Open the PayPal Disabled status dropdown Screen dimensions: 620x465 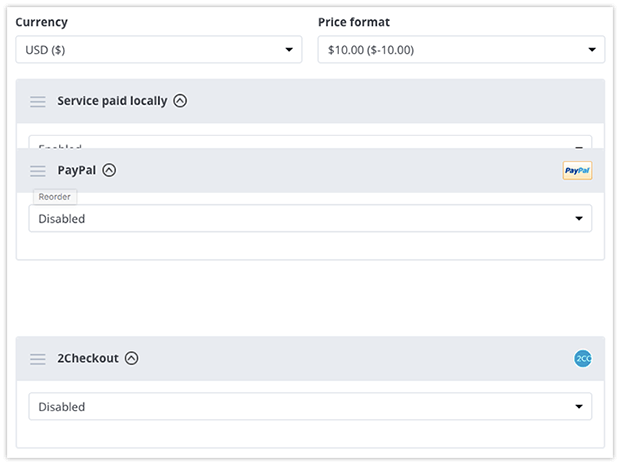coord(310,218)
